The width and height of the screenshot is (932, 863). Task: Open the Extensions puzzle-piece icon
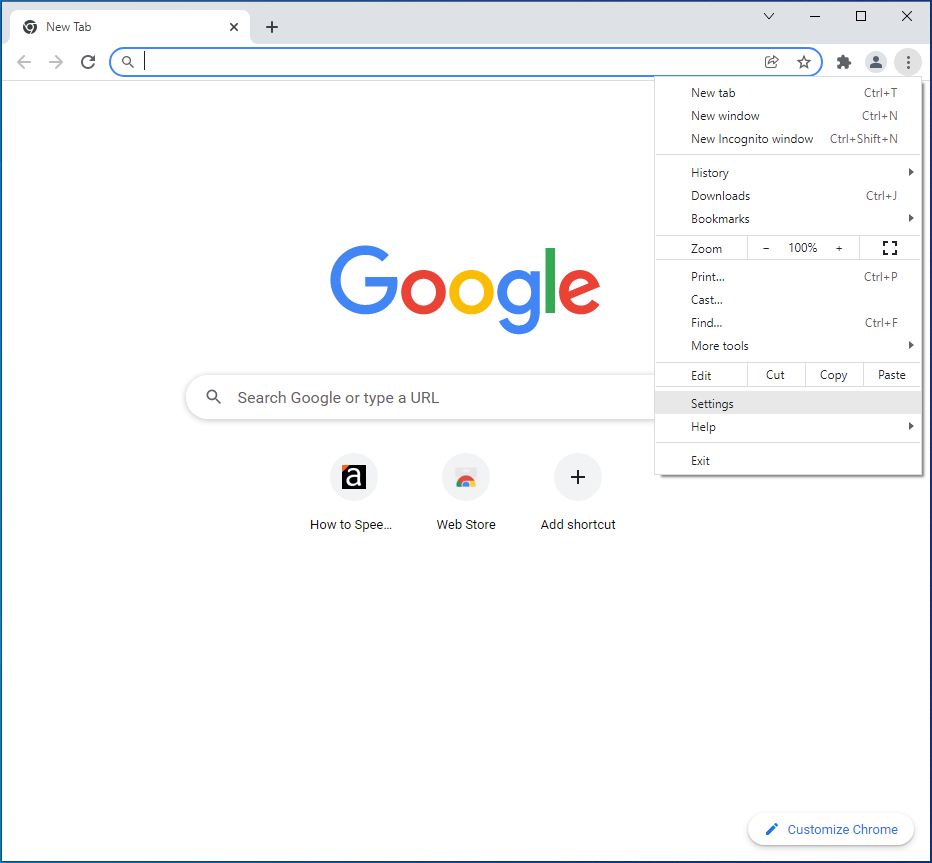pos(843,61)
